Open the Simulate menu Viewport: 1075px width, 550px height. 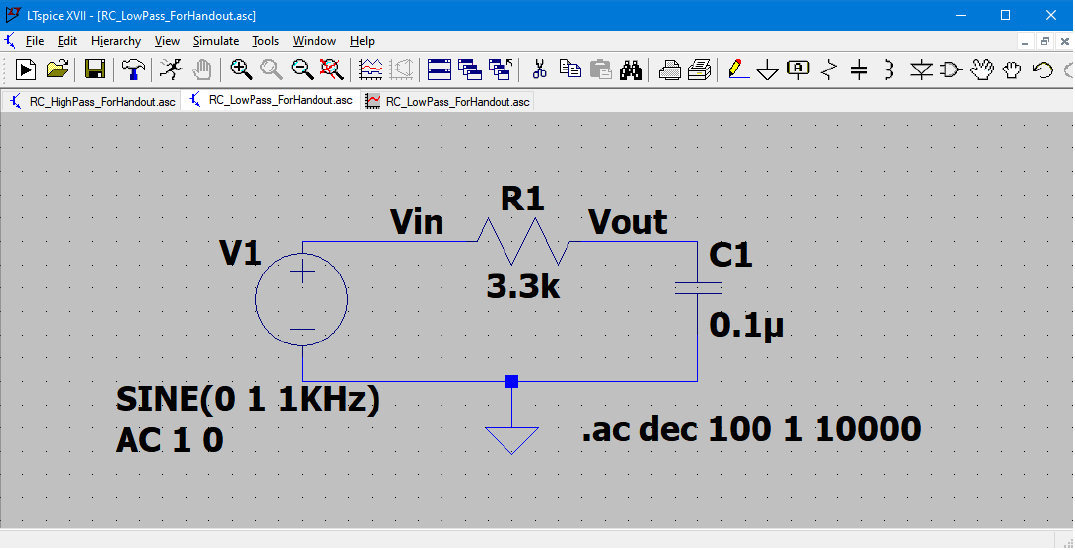click(x=216, y=41)
